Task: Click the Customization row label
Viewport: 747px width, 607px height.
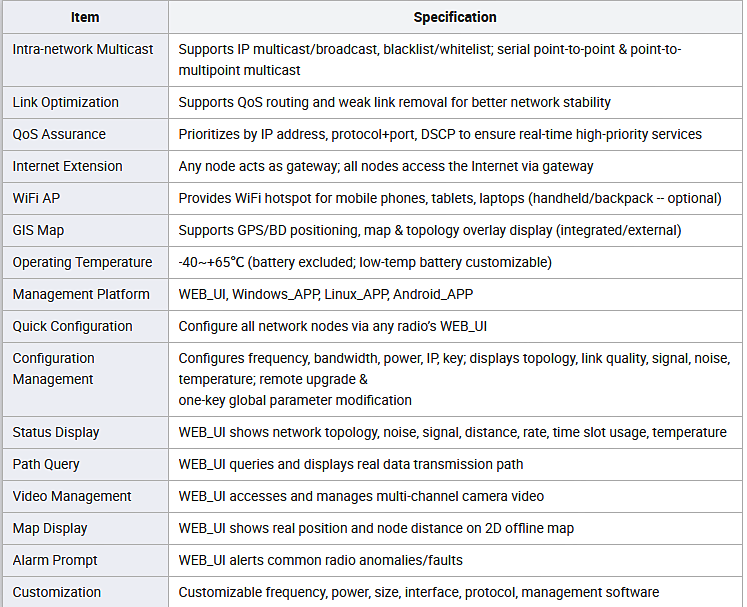Action: pos(57,592)
